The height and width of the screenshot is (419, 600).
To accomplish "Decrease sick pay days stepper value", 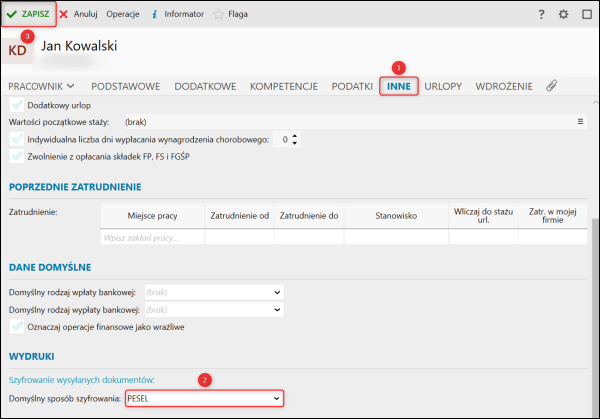I will [294, 143].
